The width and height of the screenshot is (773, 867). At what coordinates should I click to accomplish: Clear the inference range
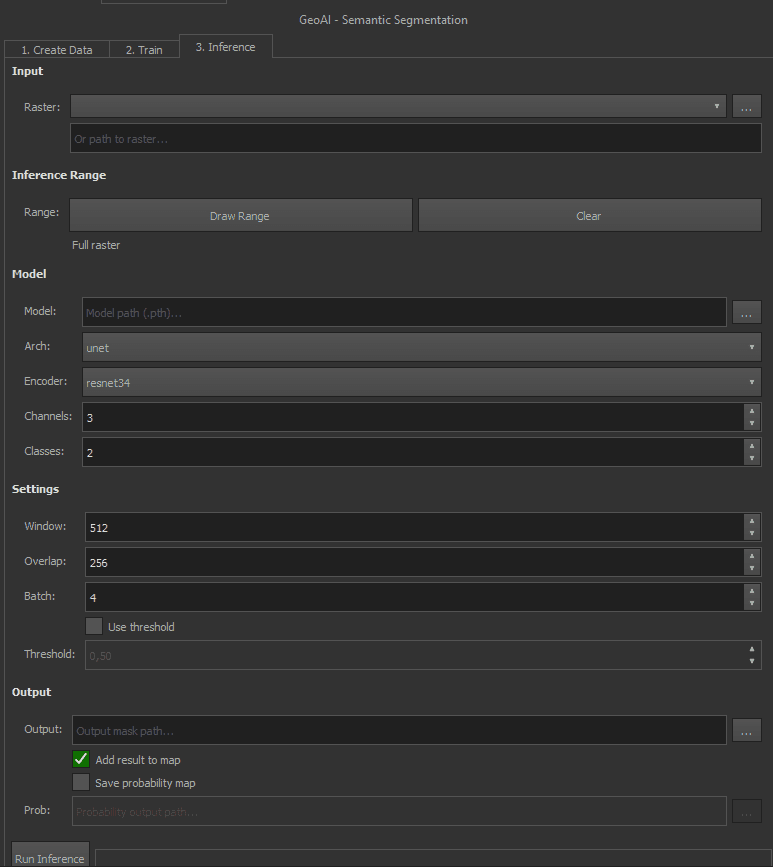point(589,216)
